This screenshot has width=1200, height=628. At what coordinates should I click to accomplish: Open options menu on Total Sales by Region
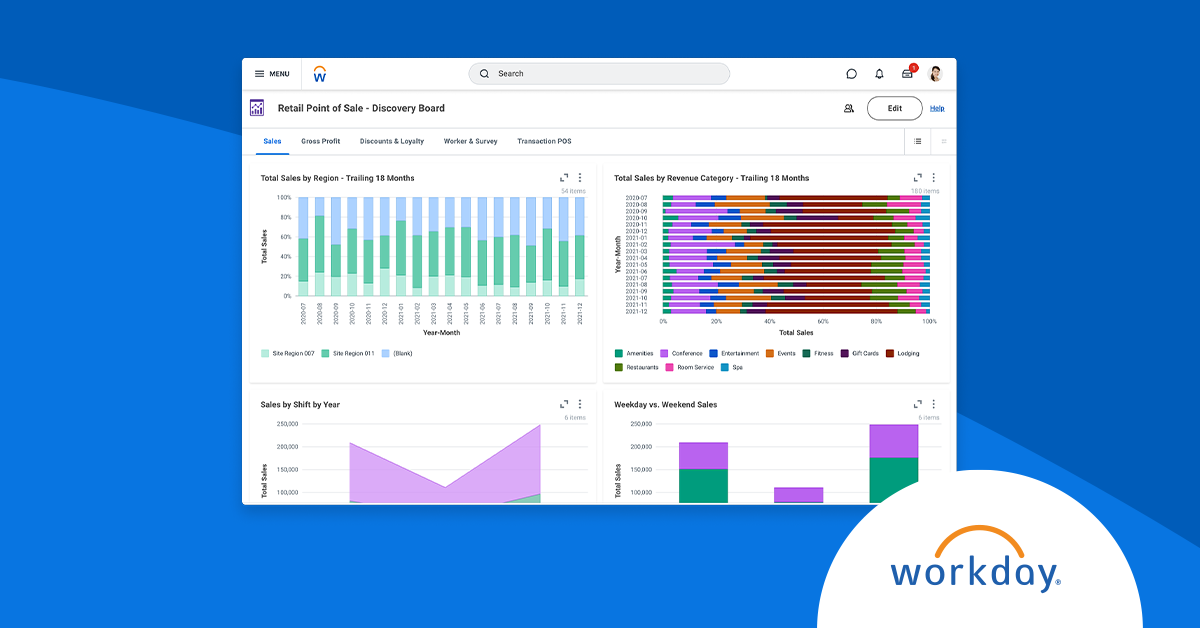(x=580, y=177)
